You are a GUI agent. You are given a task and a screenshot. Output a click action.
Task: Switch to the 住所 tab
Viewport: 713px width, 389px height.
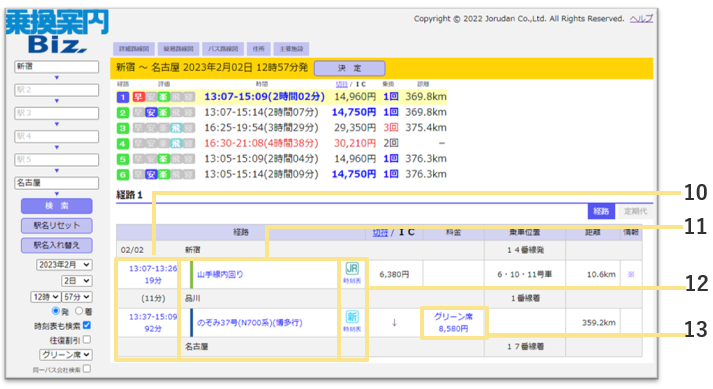tap(259, 49)
